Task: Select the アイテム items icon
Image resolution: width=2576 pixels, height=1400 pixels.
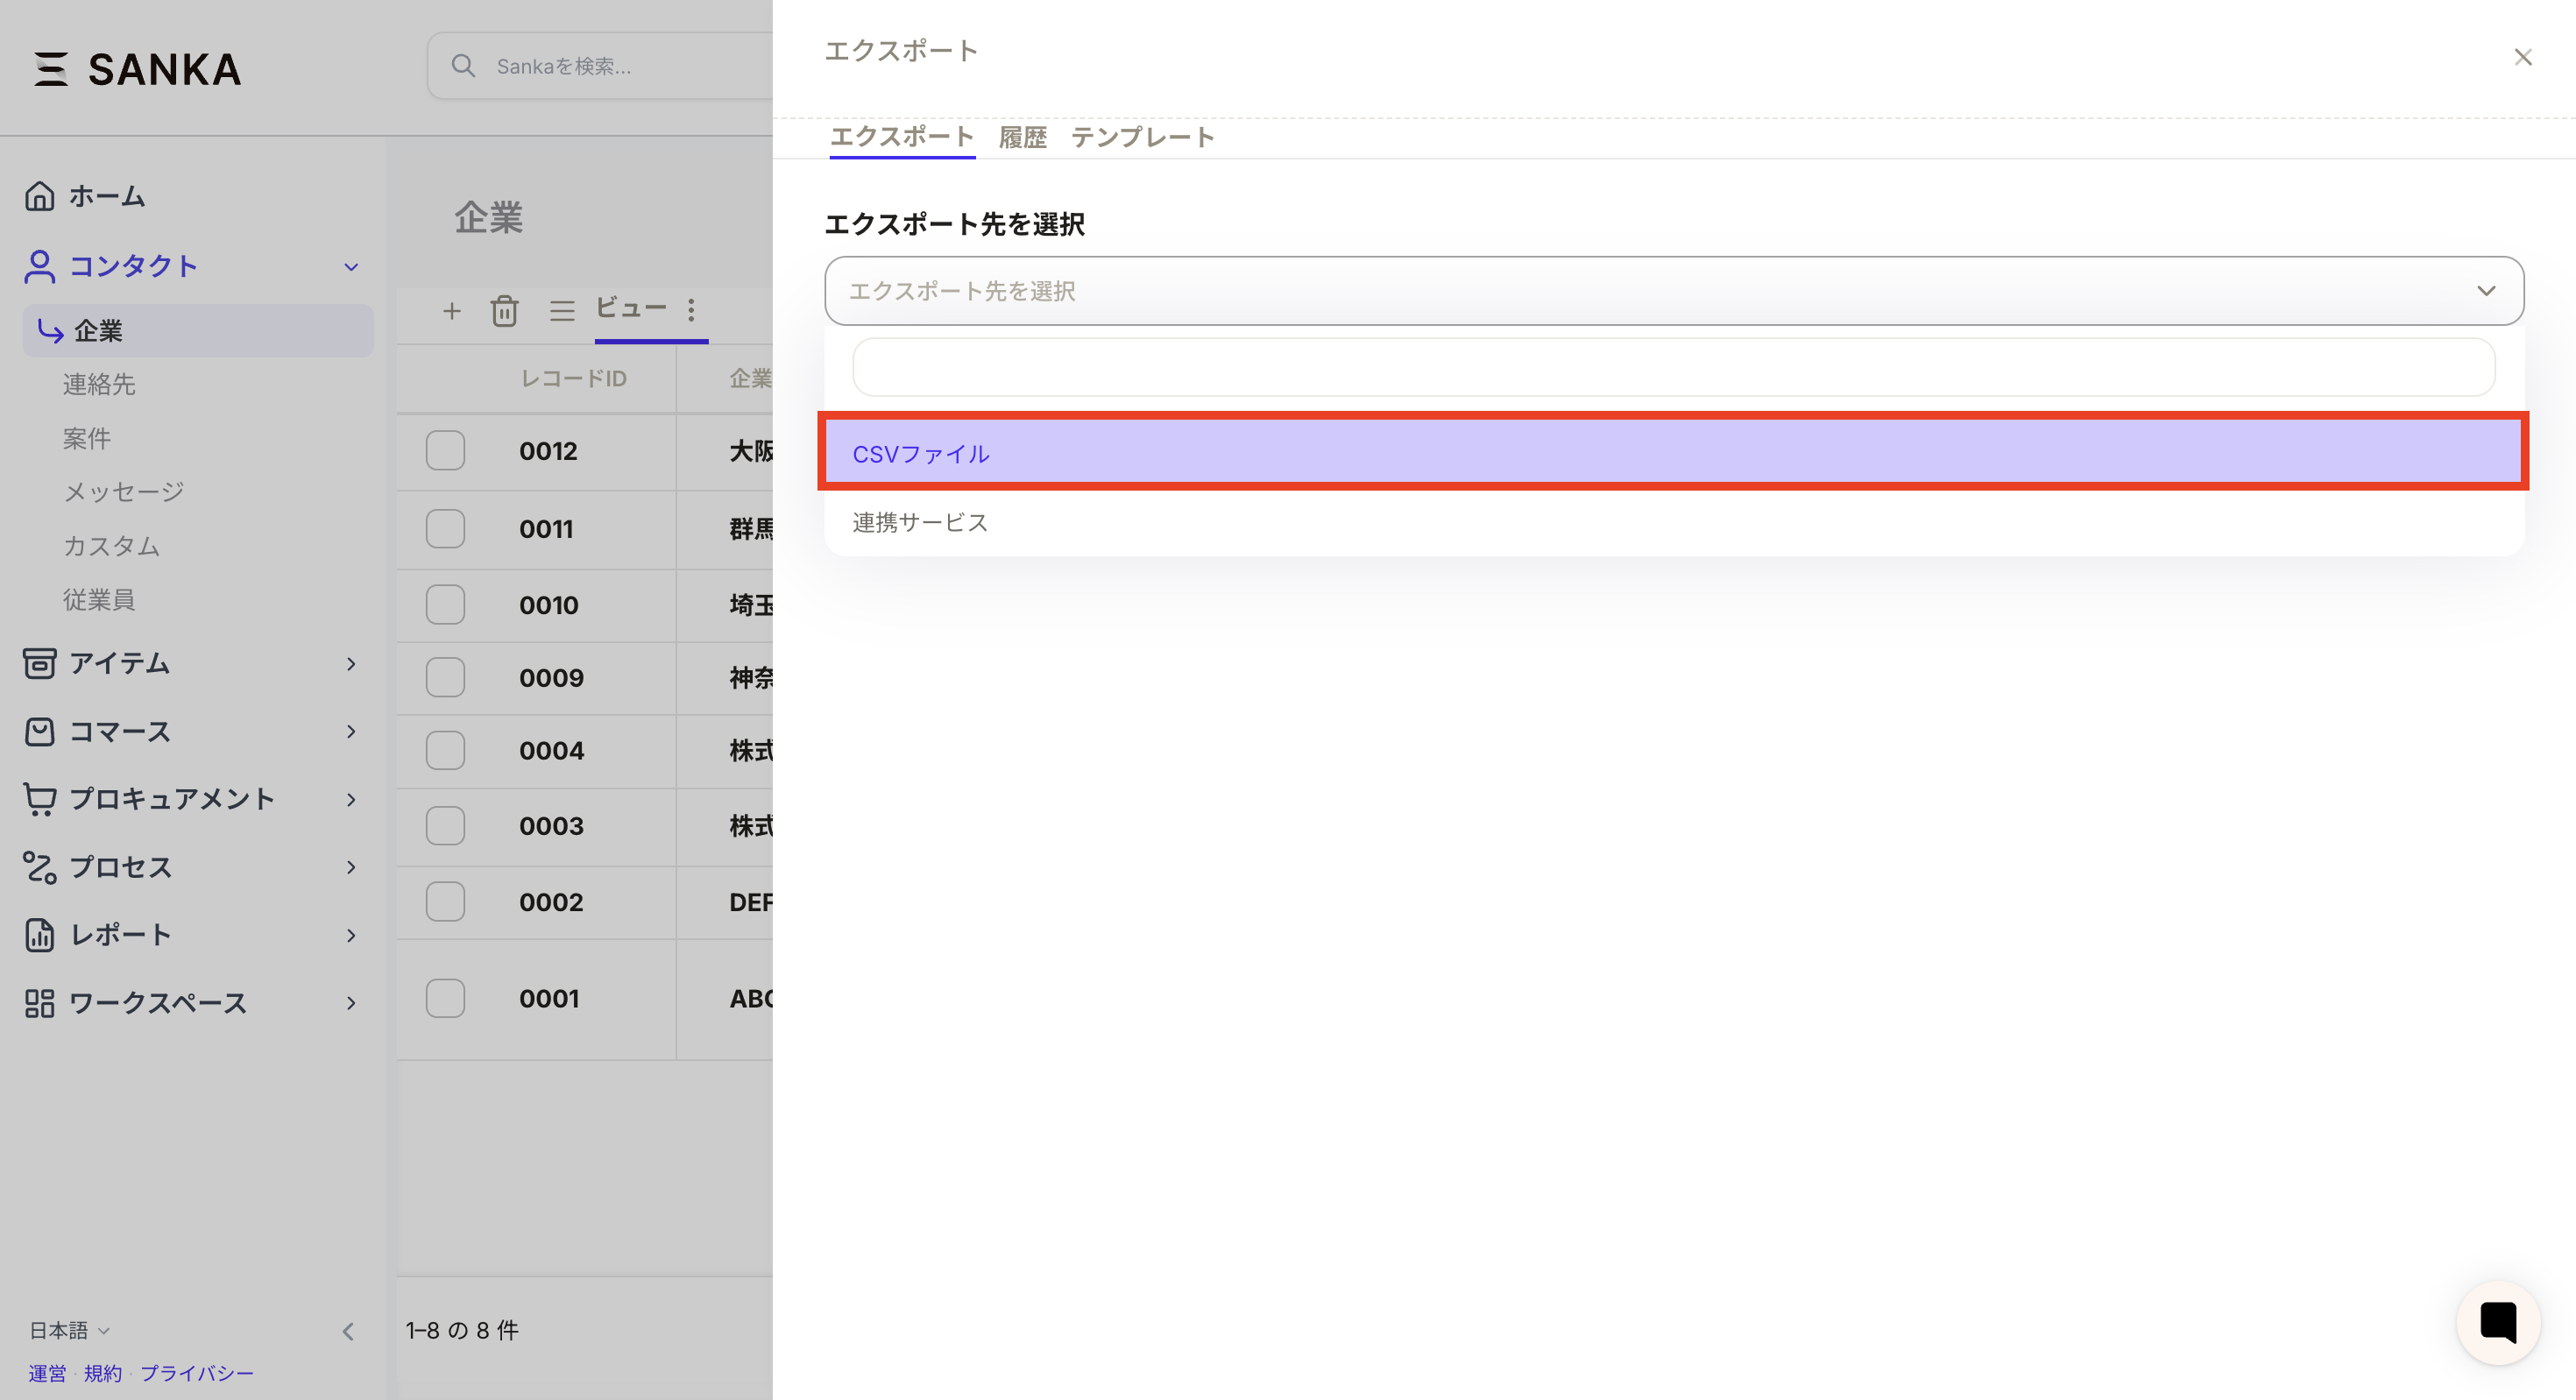Action: (40, 663)
